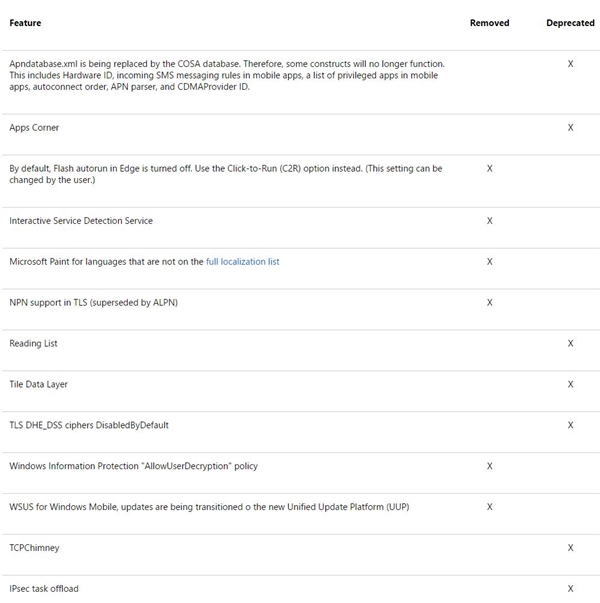
Task: Click Removed X for WSUS for Windows Mobile
Action: [x=489, y=507]
